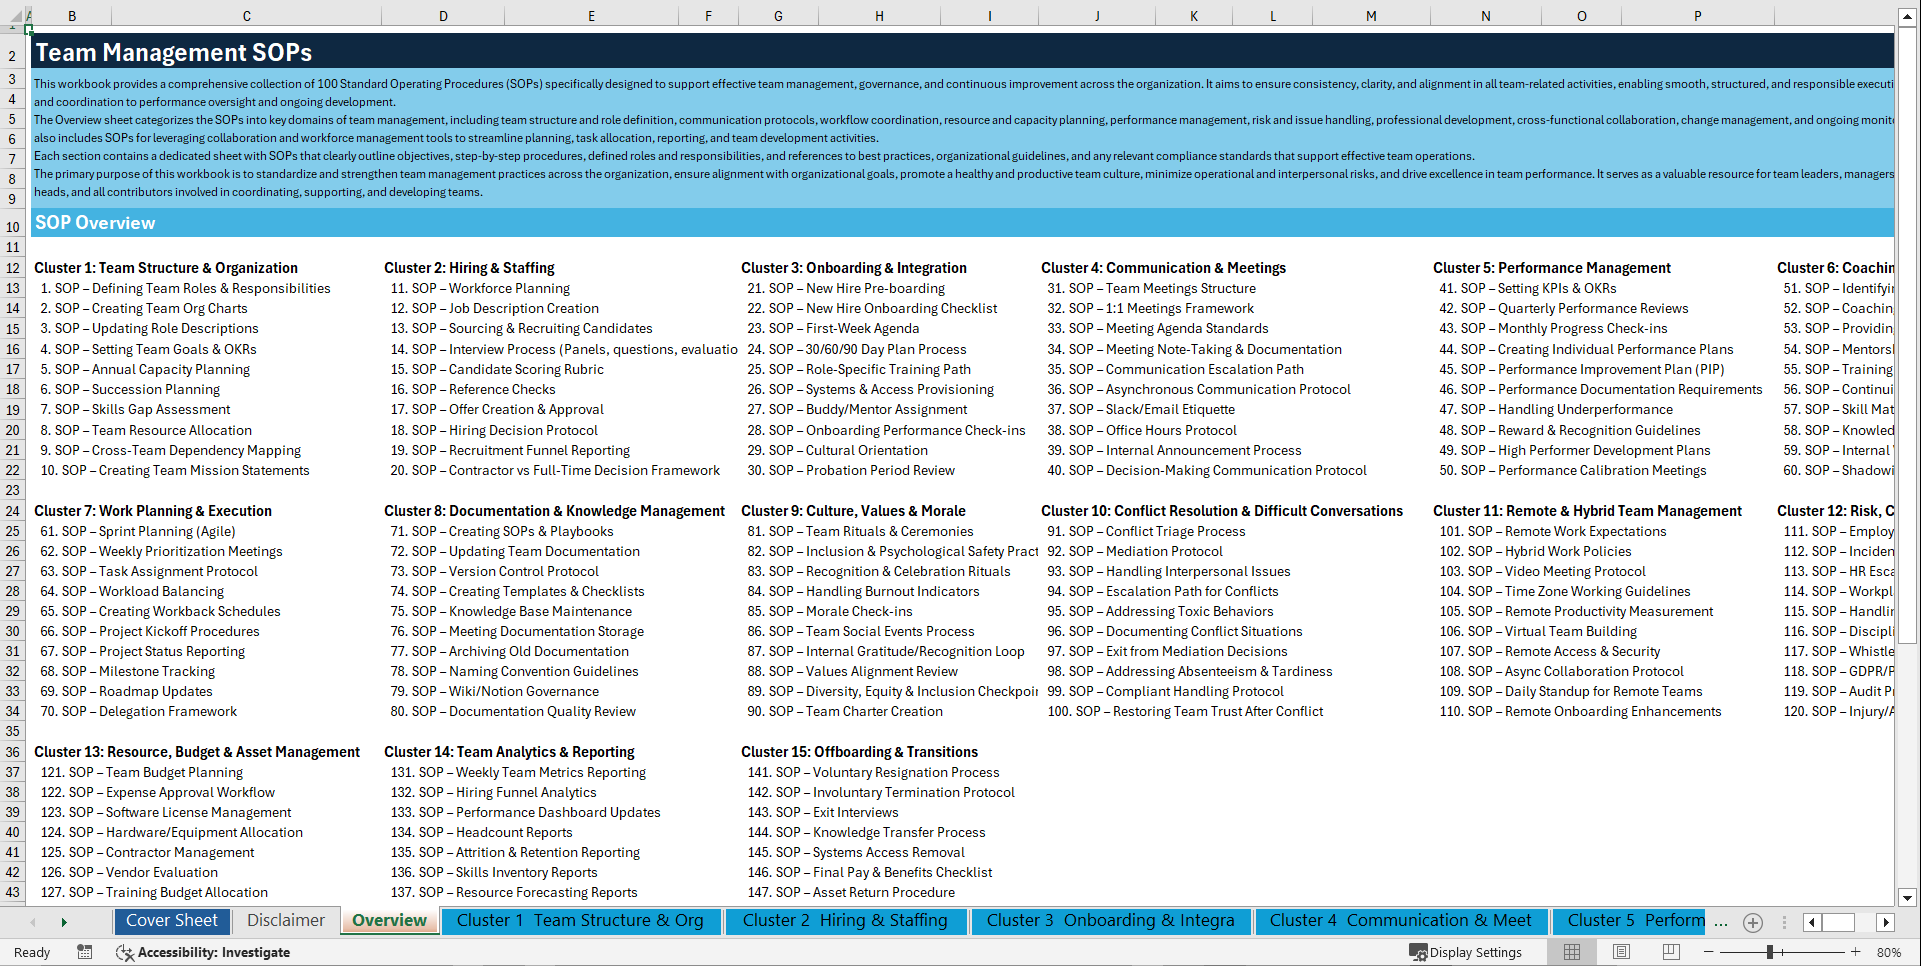Switch to Page Layout view in status bar
The width and height of the screenshot is (1921, 966).
click(1621, 952)
